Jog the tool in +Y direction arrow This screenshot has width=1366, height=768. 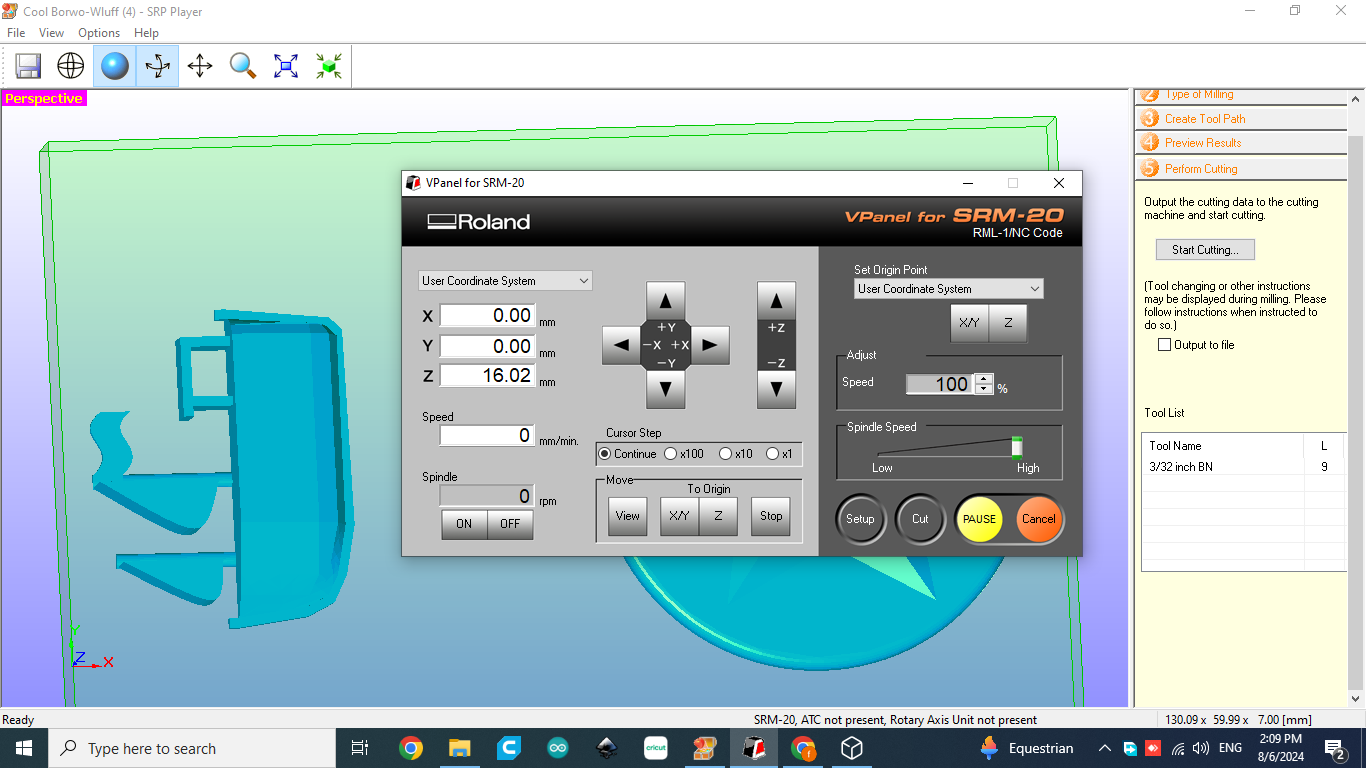coord(666,299)
